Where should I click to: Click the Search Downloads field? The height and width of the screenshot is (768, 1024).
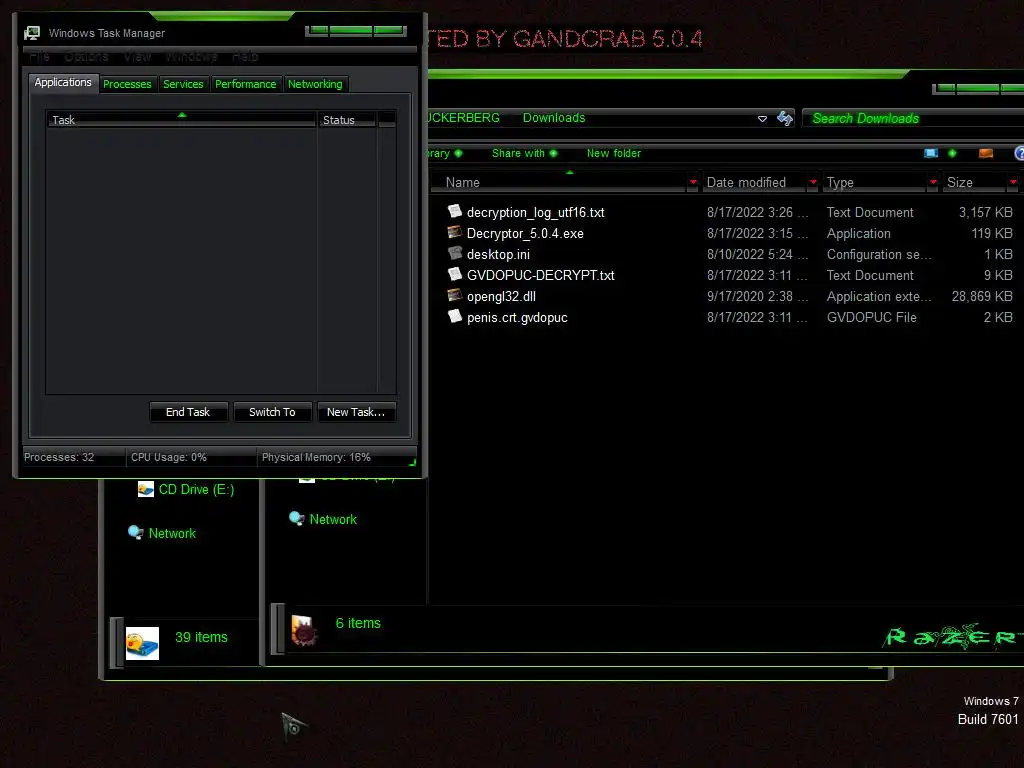pos(912,118)
